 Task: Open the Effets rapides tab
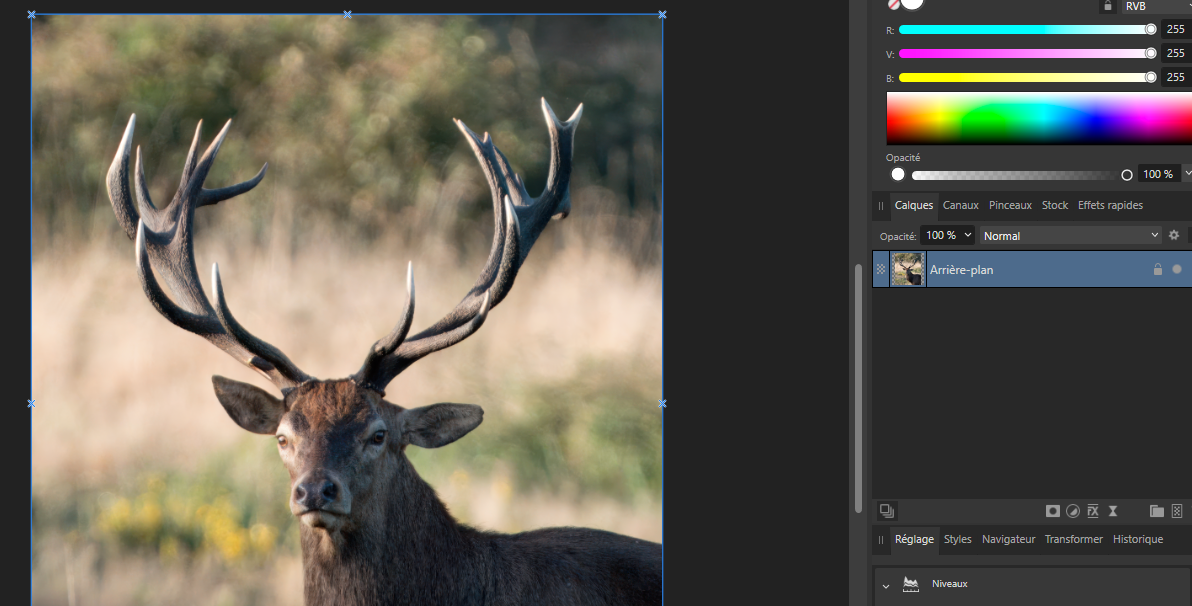(1110, 205)
